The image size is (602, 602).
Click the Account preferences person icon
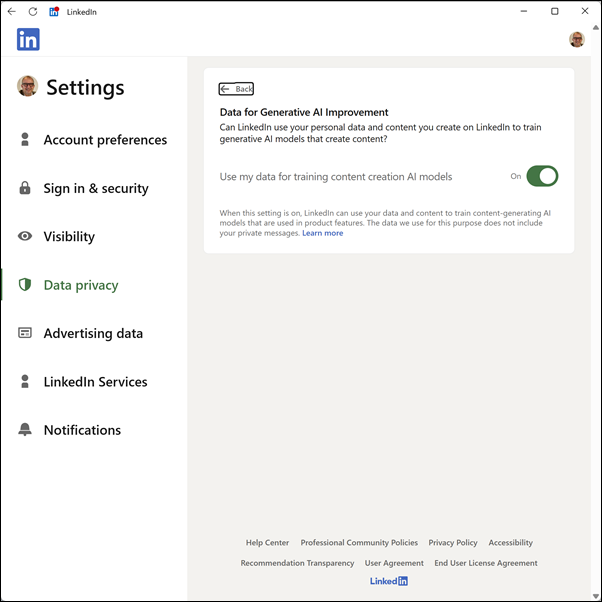point(25,140)
